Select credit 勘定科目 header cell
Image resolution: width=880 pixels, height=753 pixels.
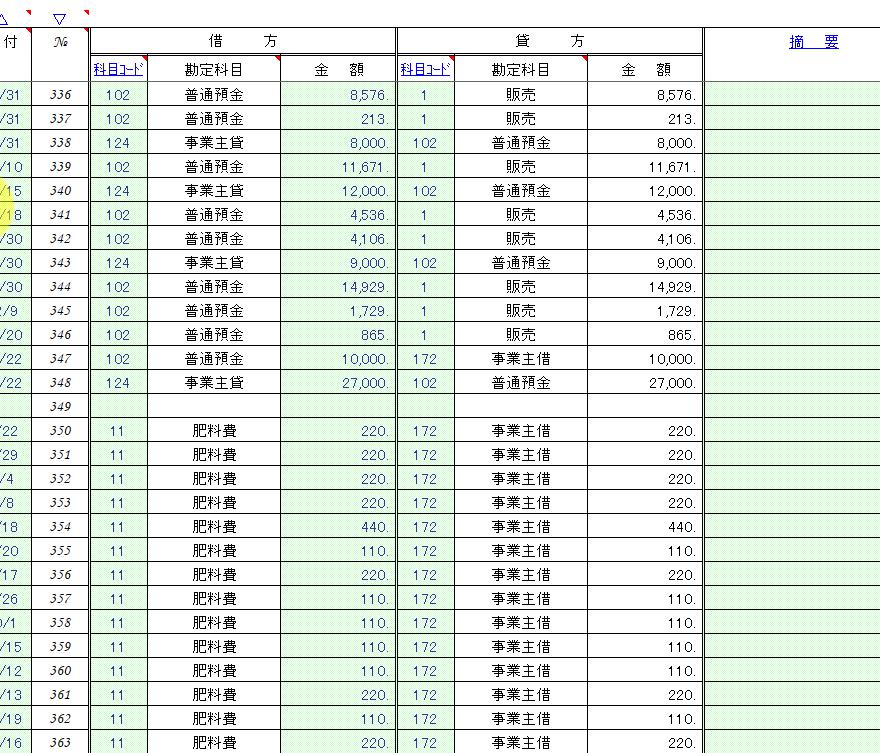521,70
